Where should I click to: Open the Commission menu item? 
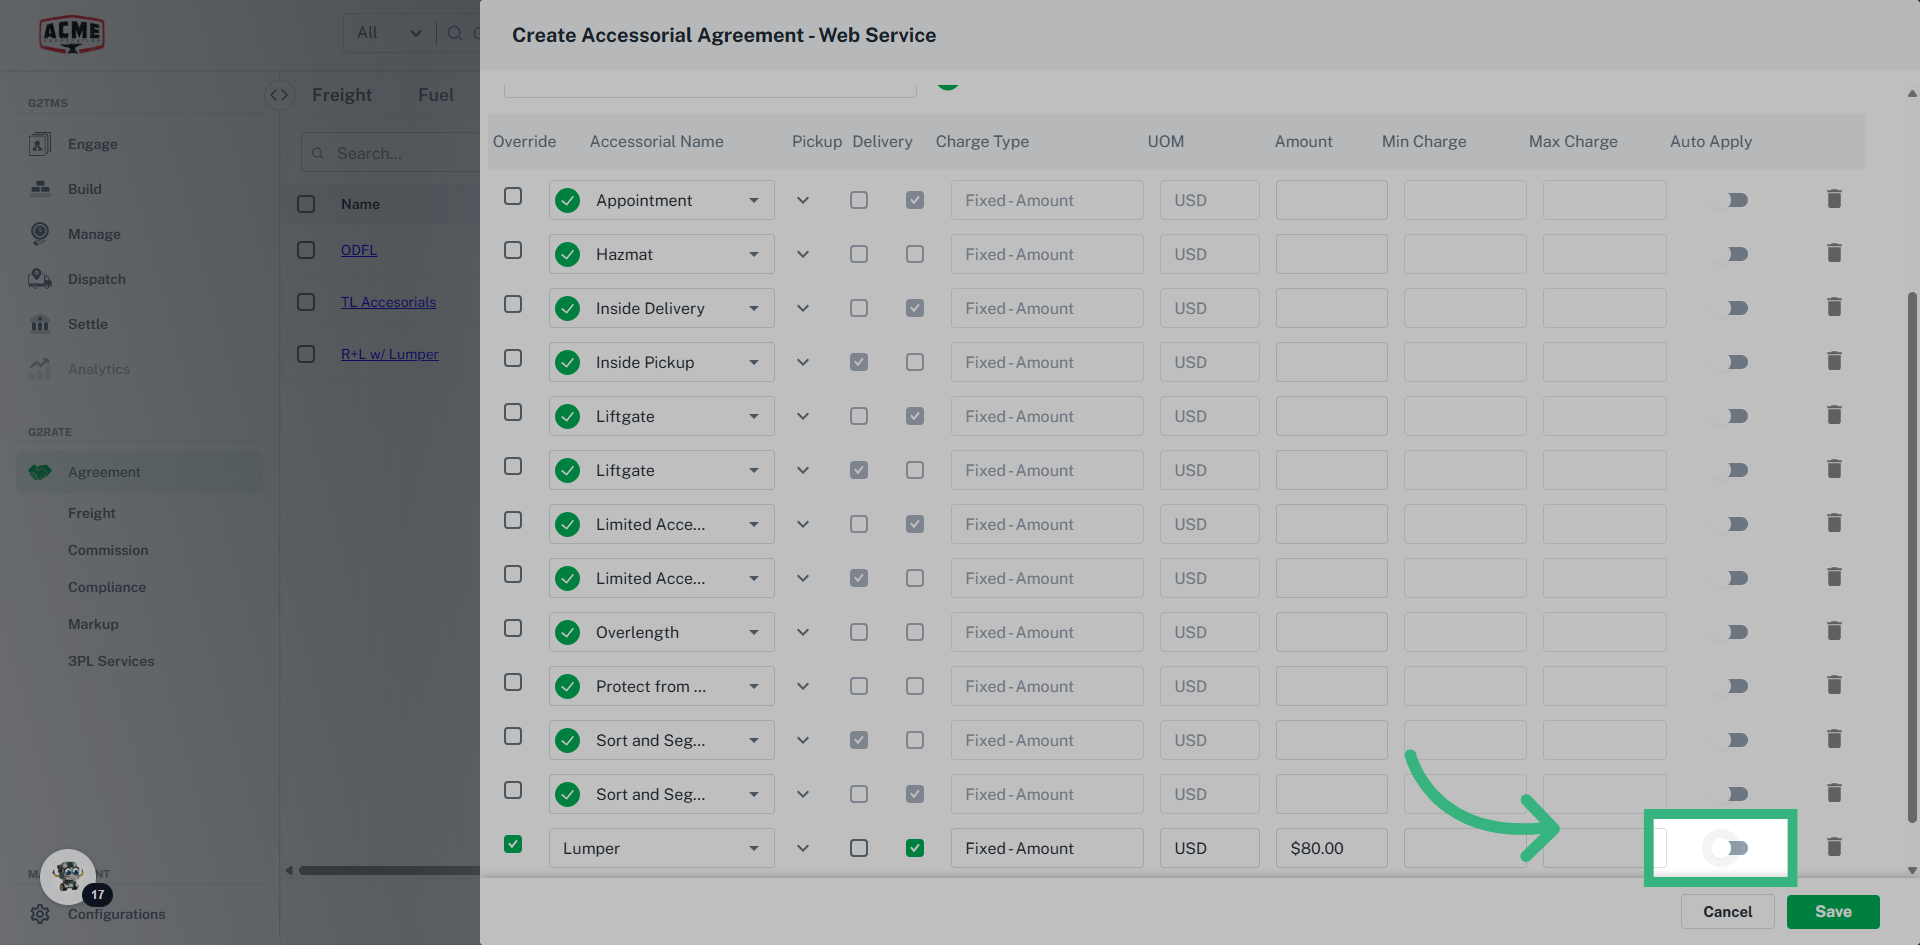coord(108,550)
